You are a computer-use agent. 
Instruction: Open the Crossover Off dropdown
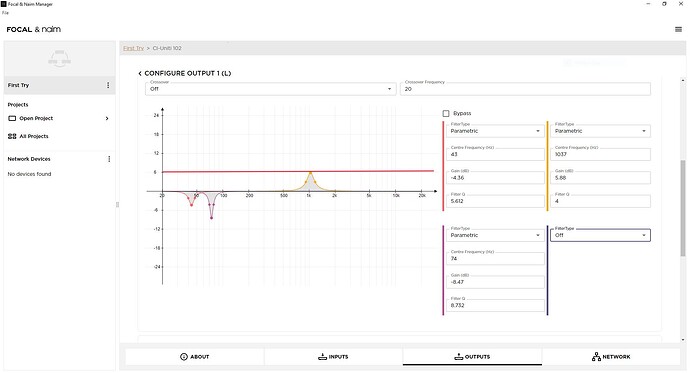tap(271, 89)
